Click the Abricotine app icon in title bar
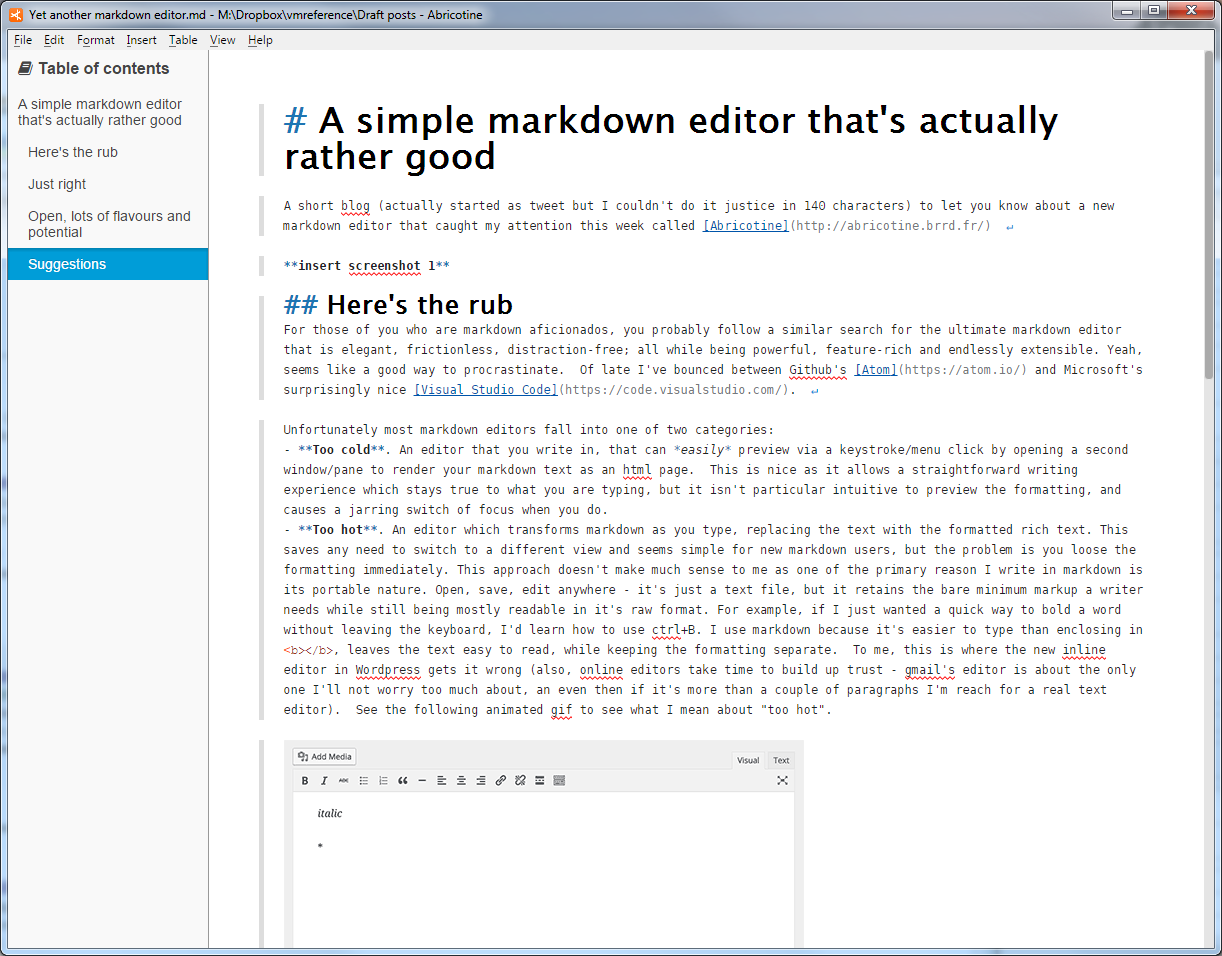Screen dimensions: 1222x956 pos(16,12)
